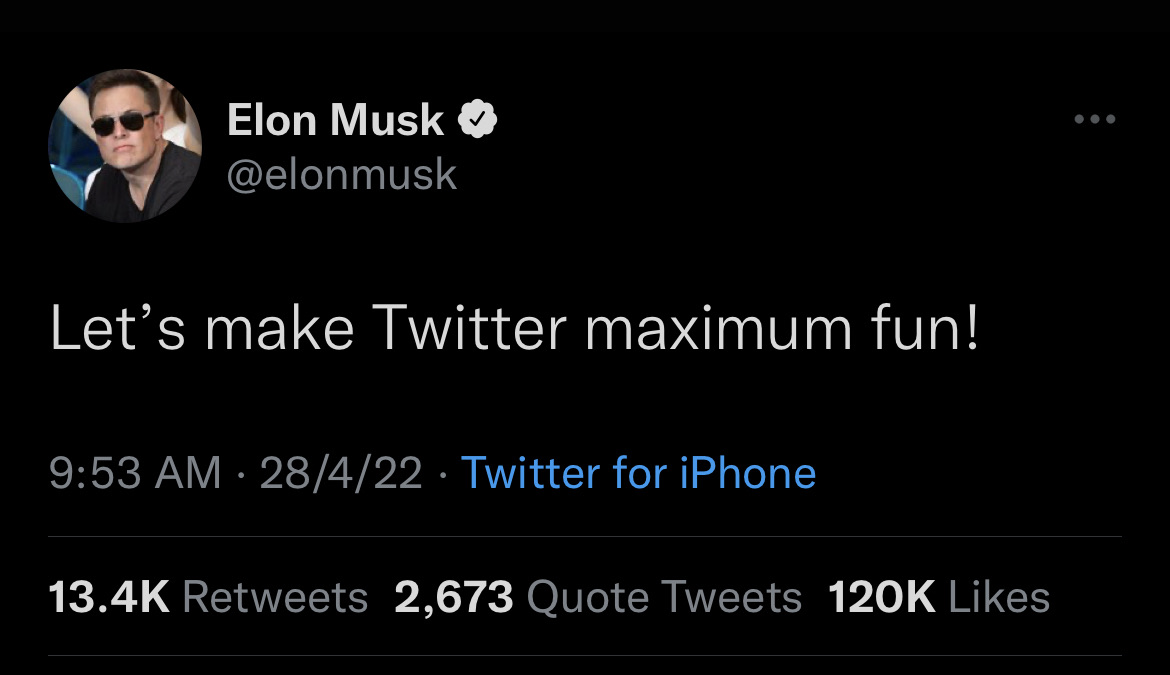The width and height of the screenshot is (1170, 675).
Task: Click the 28/4/22 date
Action: pyautogui.click(x=340, y=472)
